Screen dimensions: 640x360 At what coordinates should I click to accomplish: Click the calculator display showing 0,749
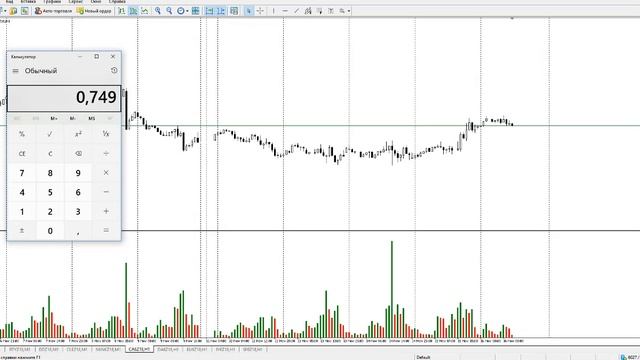point(64,98)
